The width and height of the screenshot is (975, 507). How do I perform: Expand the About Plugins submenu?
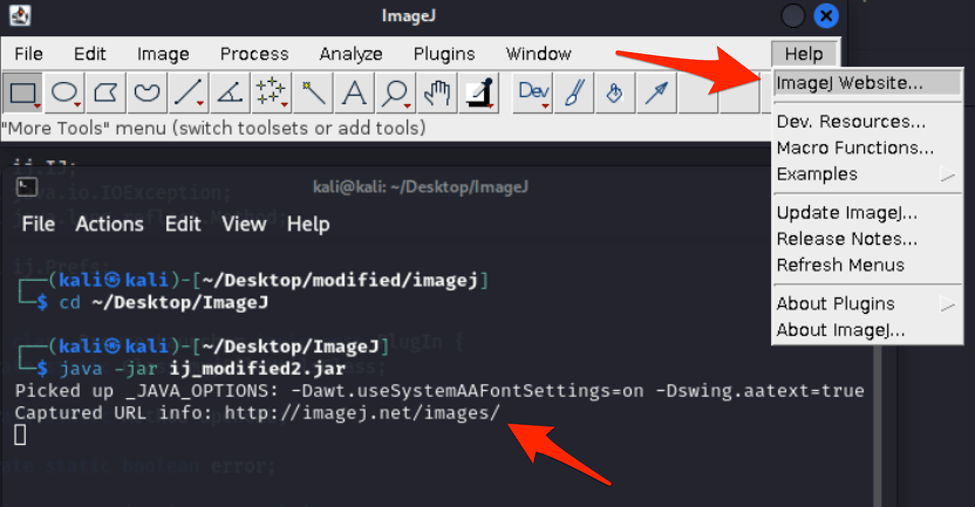[x=867, y=304]
